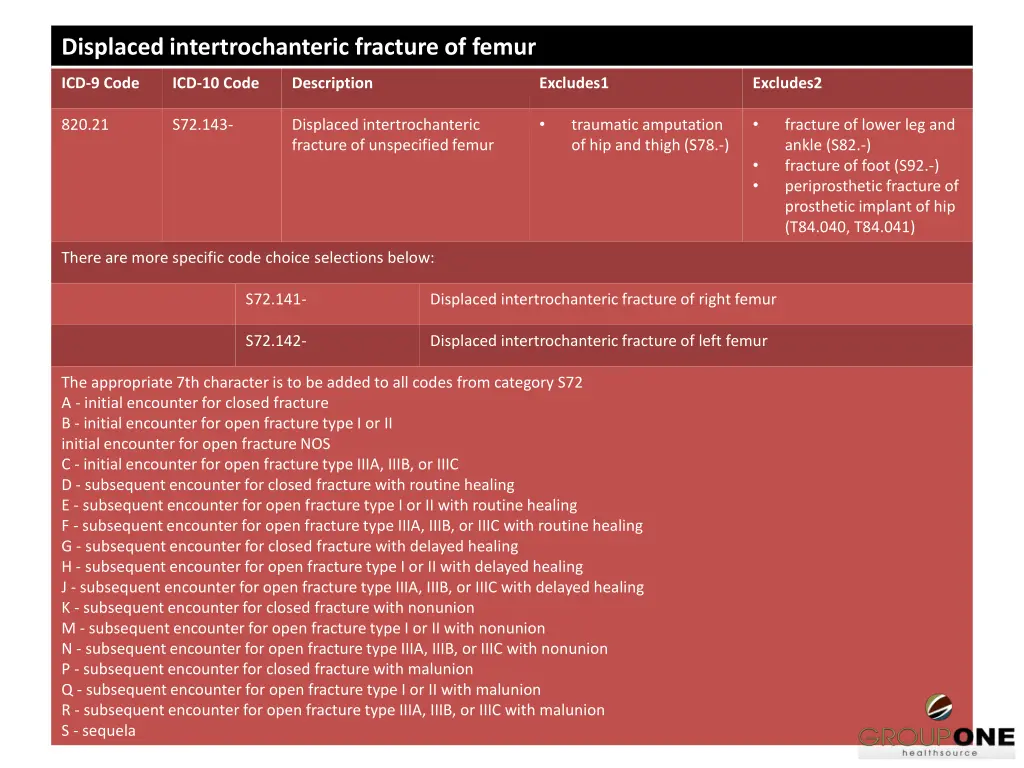The image size is (1024, 768).
Task: Click 'traumatic amputation of hip and thigh (S78.-)'
Action: [x=650, y=135]
